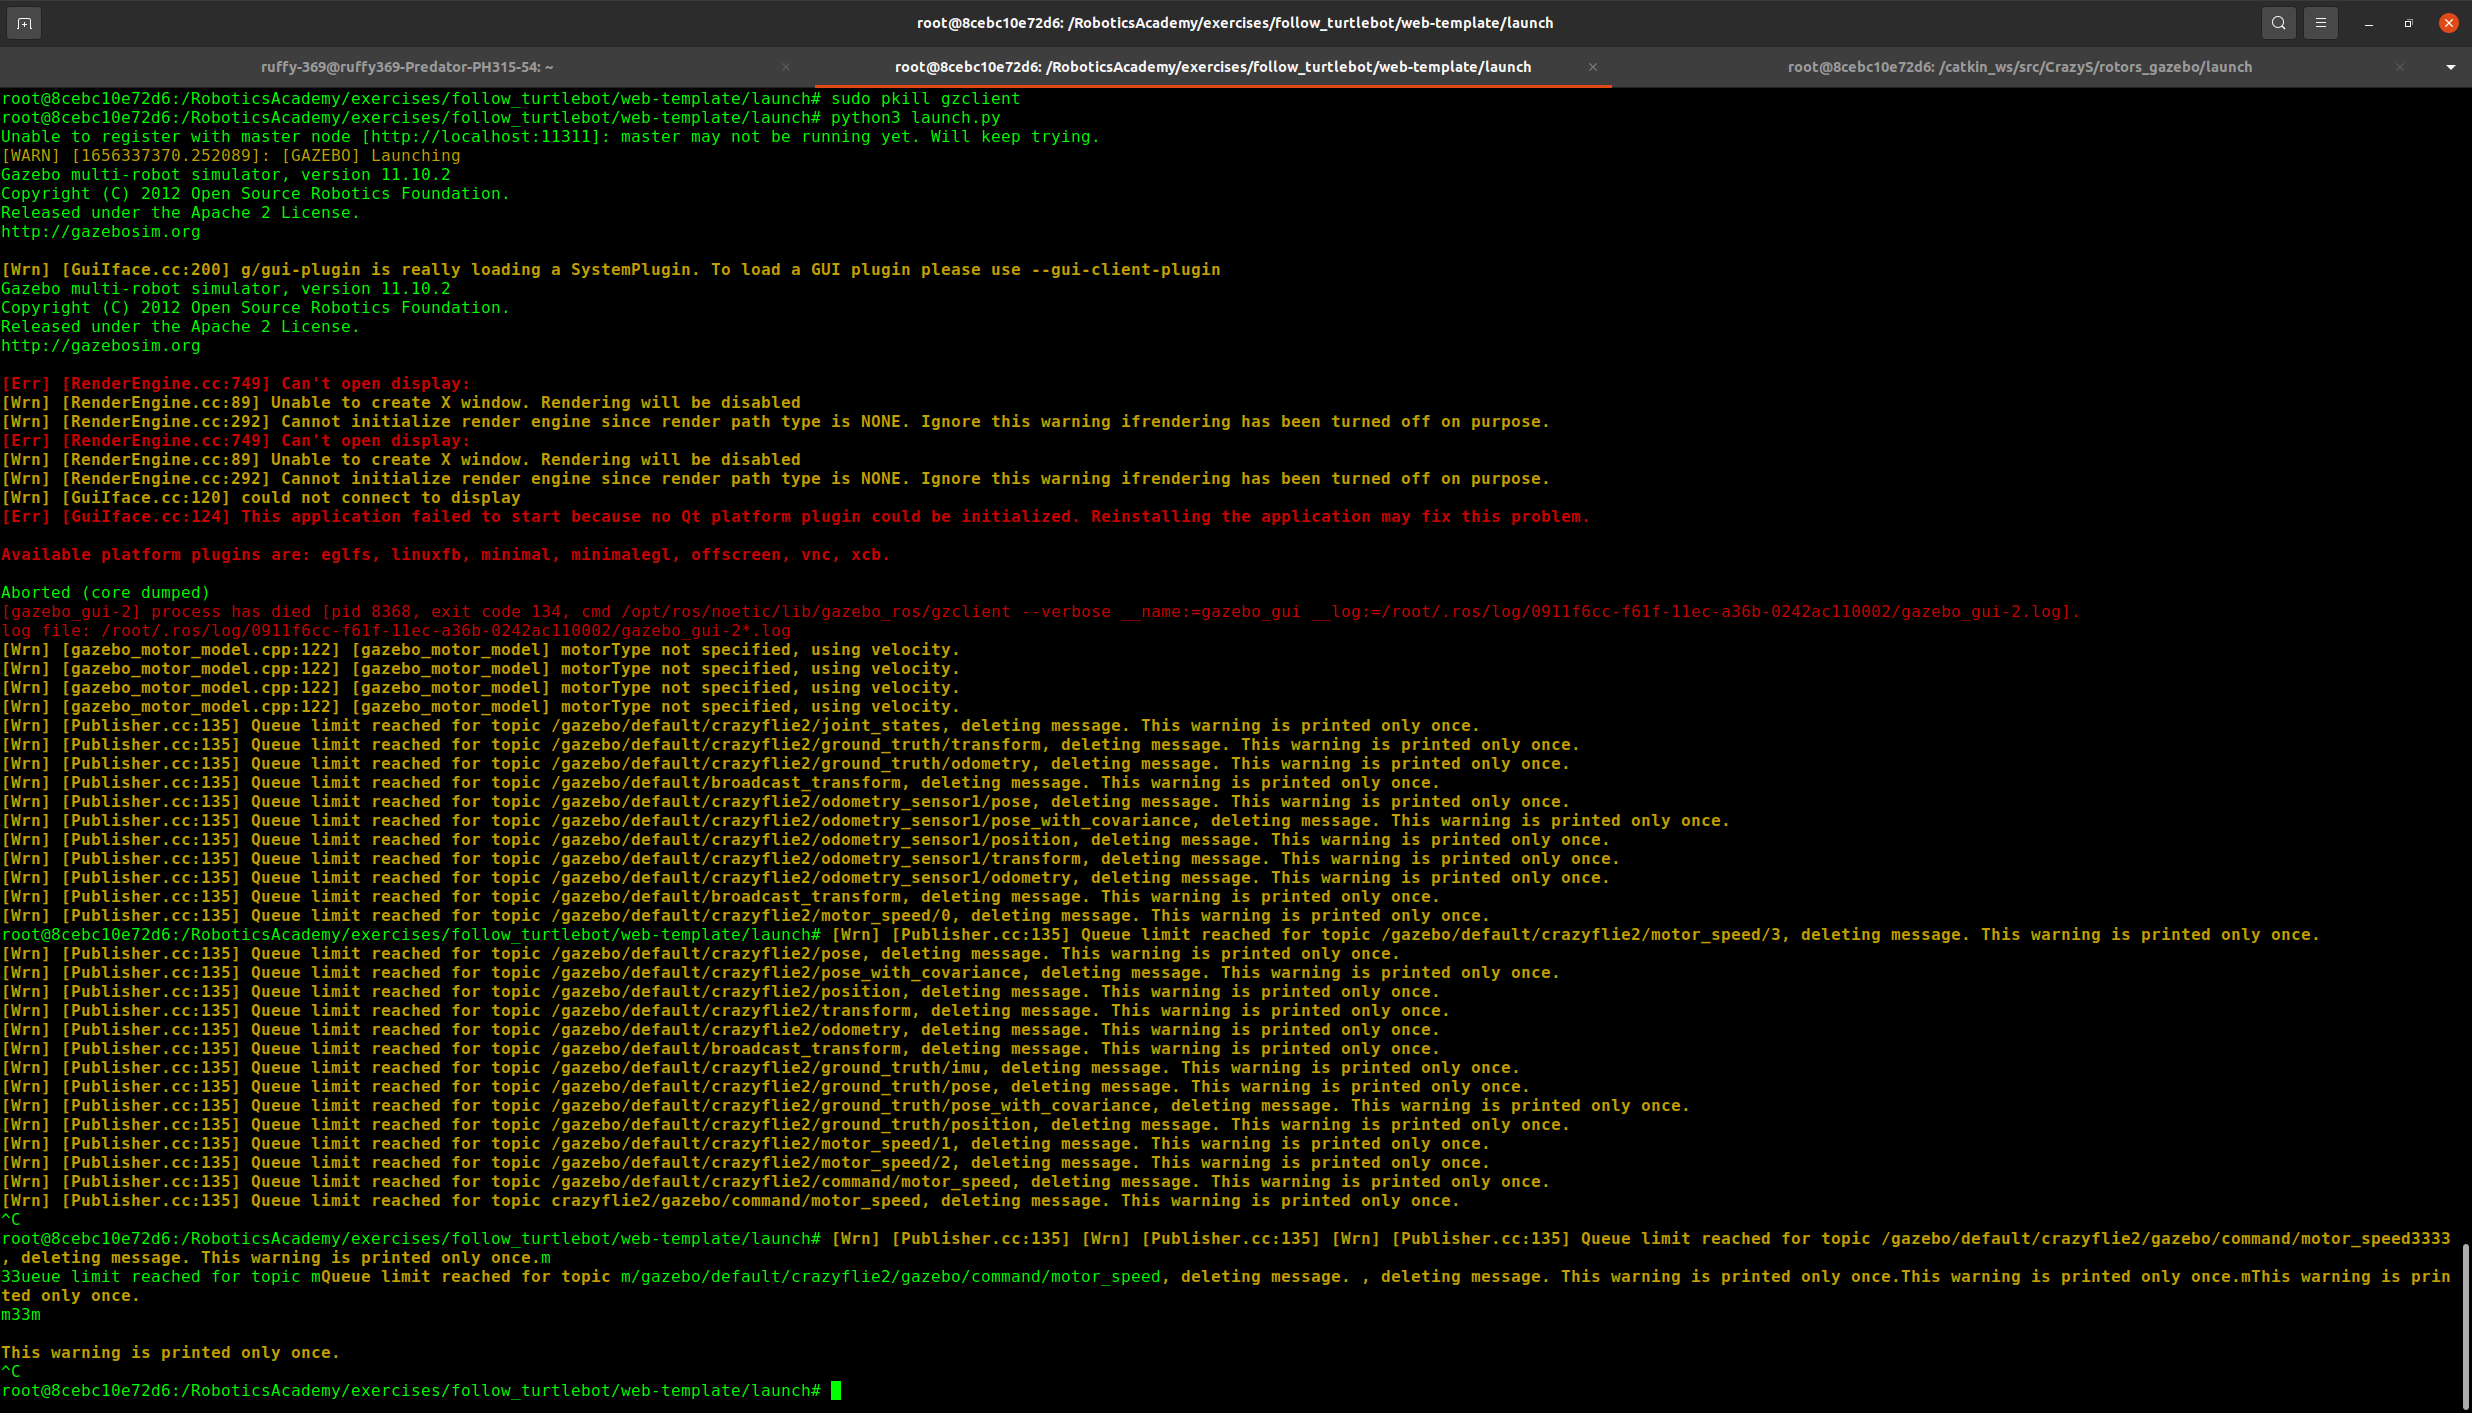Click the motor_speed/0 queue warning line
2472x1413 pixels.
click(746, 916)
